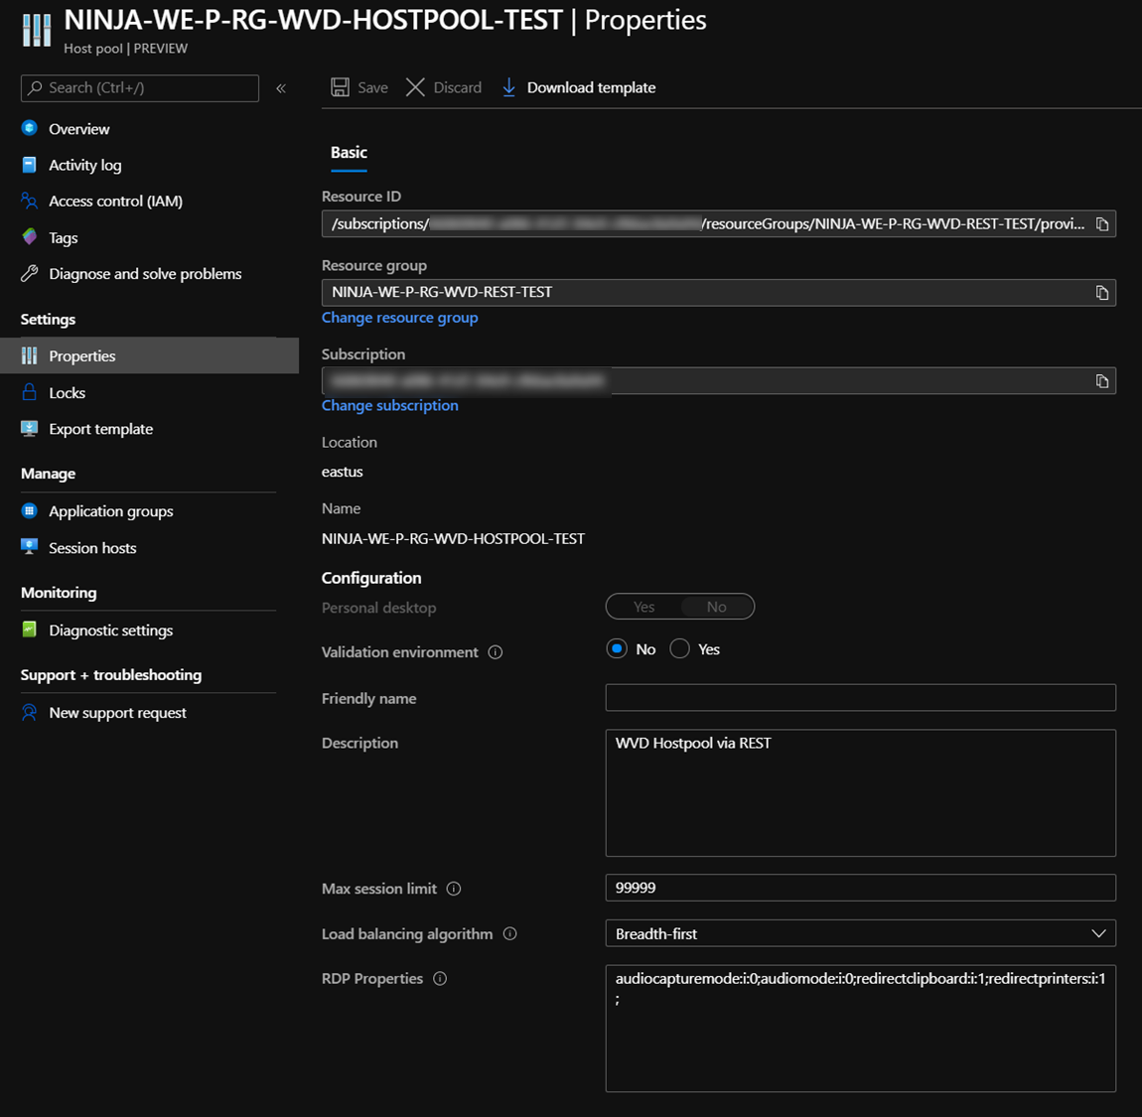Image resolution: width=1142 pixels, height=1117 pixels.
Task: Click the Name value NINJA-WE-P-RG-WVD-HOSTPOOL-TEST
Action: pos(453,539)
